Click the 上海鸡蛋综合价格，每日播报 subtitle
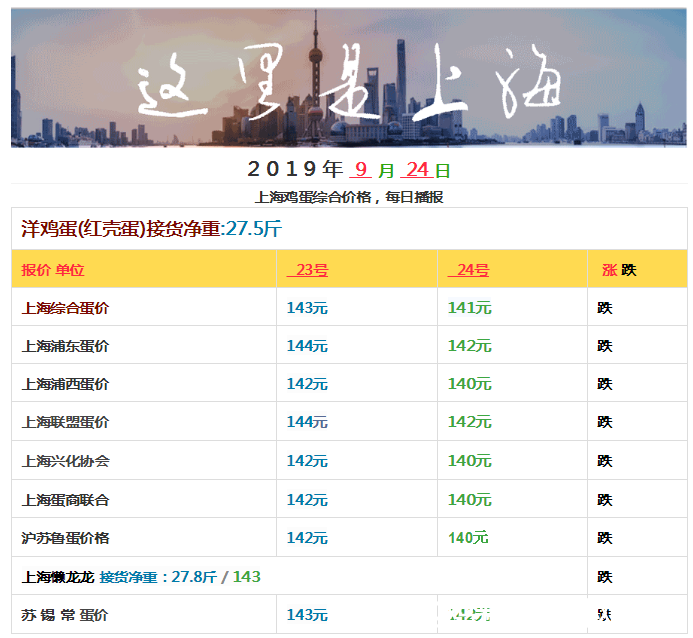The height and width of the screenshot is (638, 693). pos(349,197)
